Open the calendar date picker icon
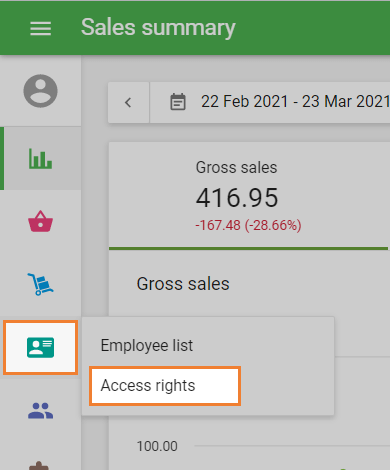The image size is (390, 470). [x=178, y=102]
